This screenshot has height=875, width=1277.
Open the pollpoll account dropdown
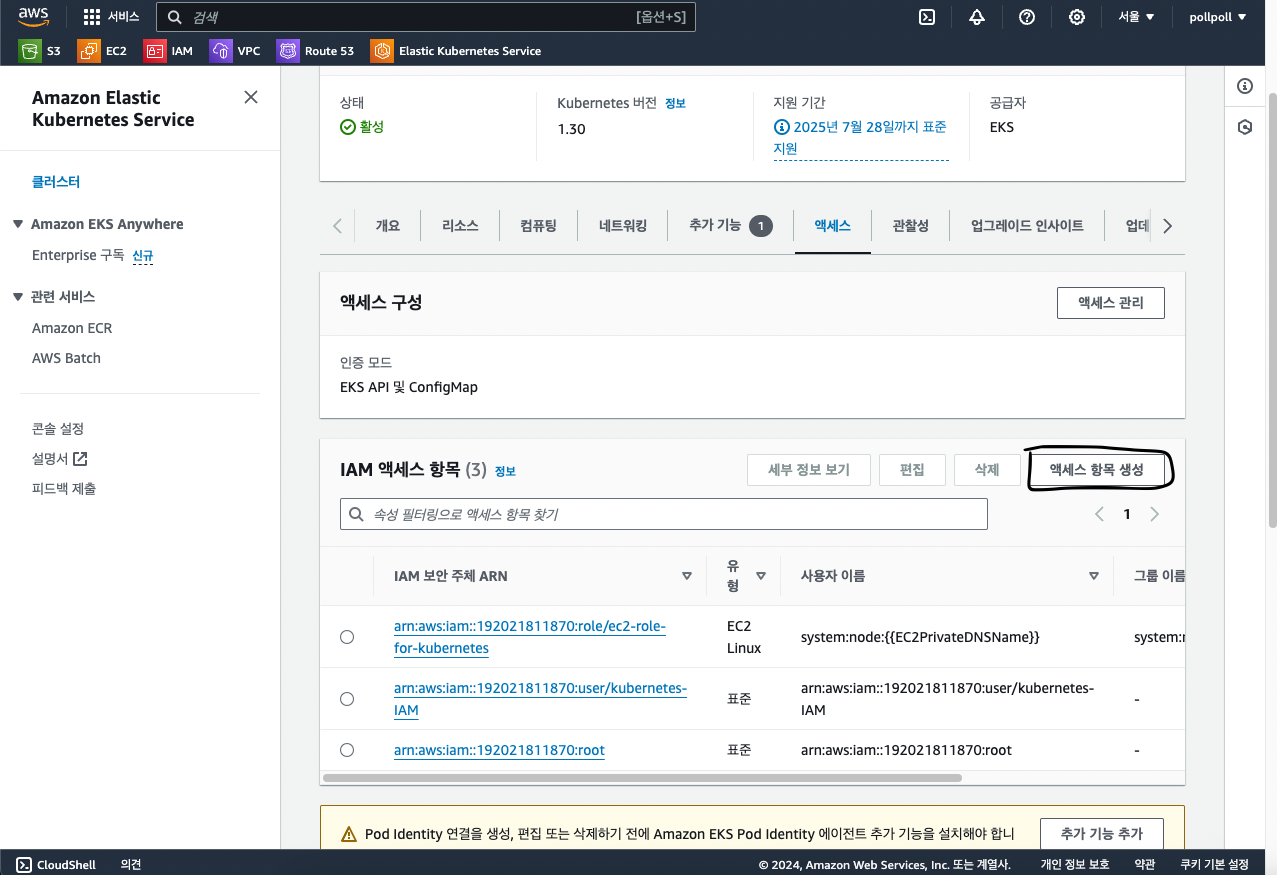click(x=1217, y=17)
